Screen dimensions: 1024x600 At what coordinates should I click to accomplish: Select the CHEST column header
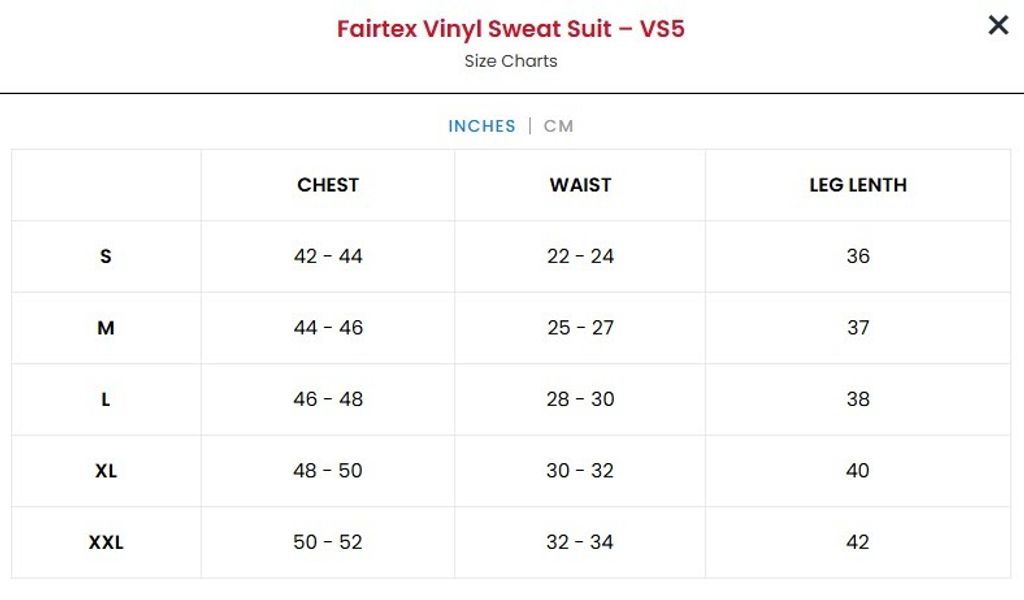[328, 185]
